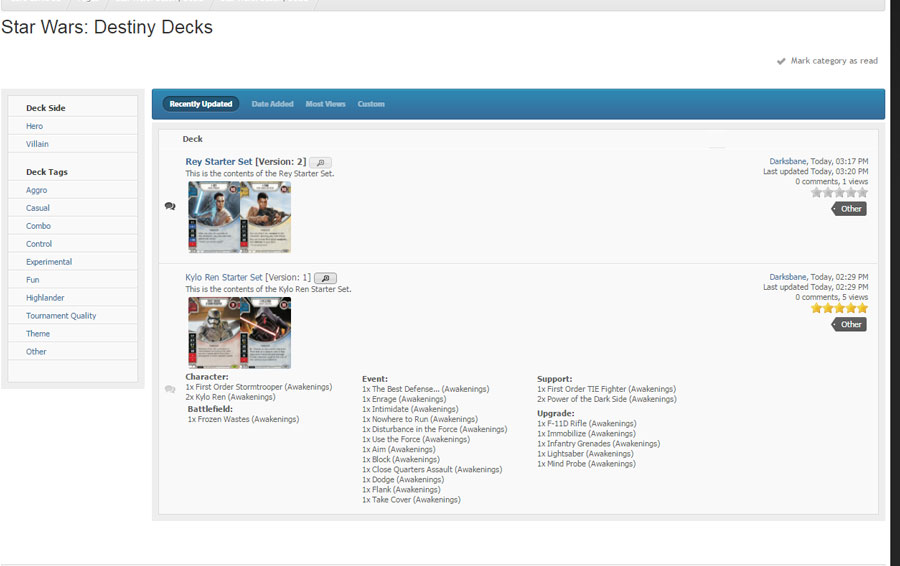Screen dimensions: 900x566
Task: Open Darksbane profile on Rey Starter Set row
Action: coord(788,162)
